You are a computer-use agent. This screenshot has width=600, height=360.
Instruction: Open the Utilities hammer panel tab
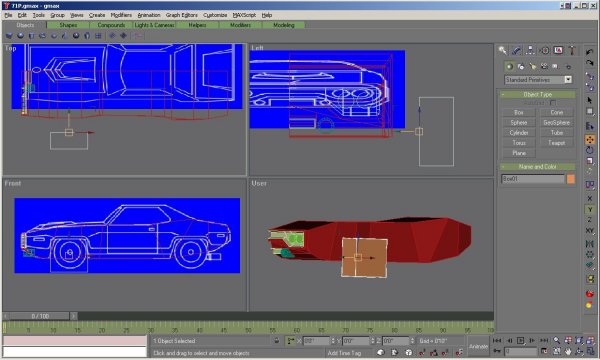pyautogui.click(x=572, y=50)
